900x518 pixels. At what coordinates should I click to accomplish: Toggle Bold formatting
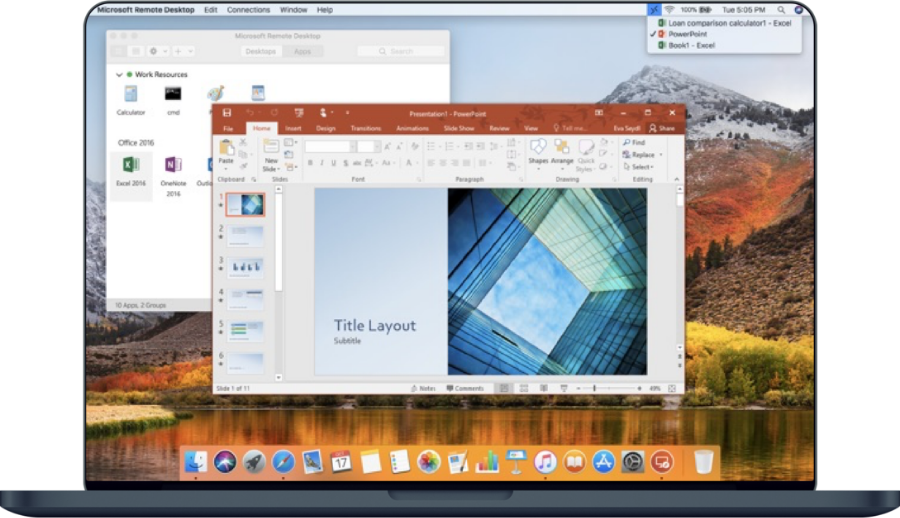[310, 163]
